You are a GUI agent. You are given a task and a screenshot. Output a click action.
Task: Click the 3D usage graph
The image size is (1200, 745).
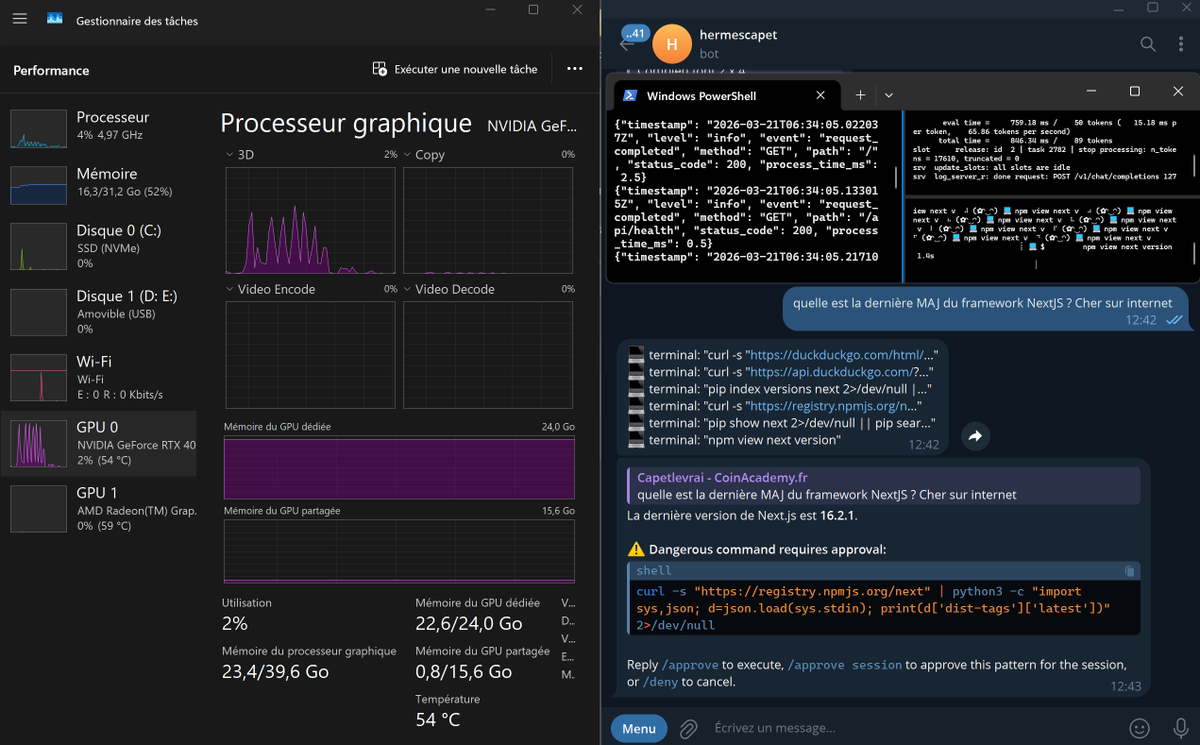click(312, 221)
